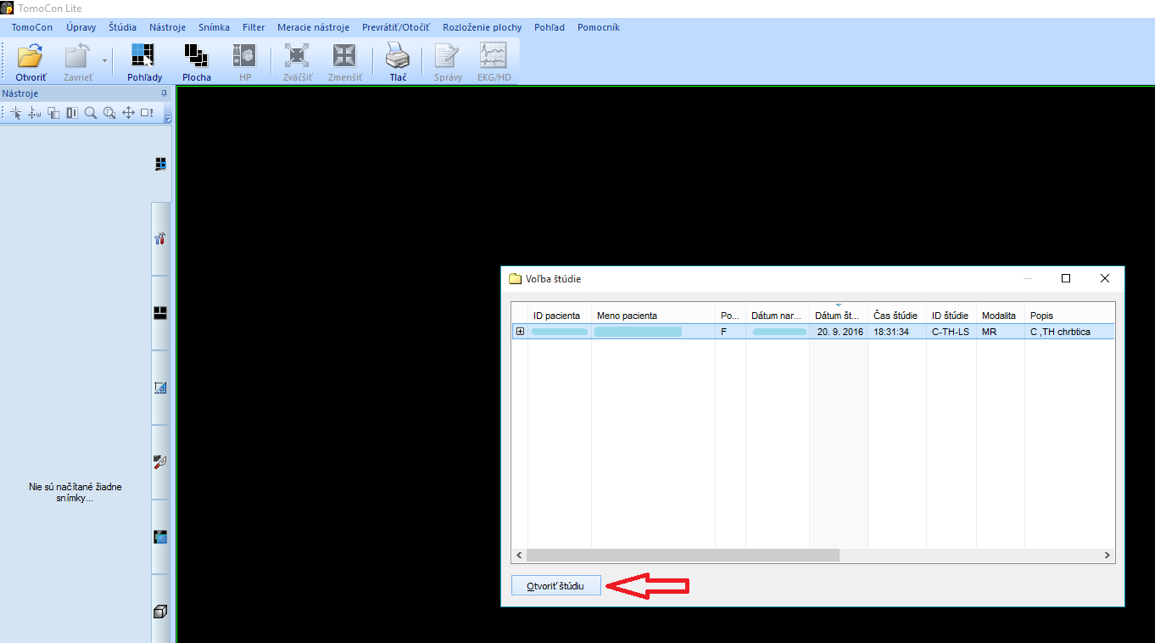Click the horizontal scrollbar in study list
Screen dimensions: 1155x643
[683, 555]
